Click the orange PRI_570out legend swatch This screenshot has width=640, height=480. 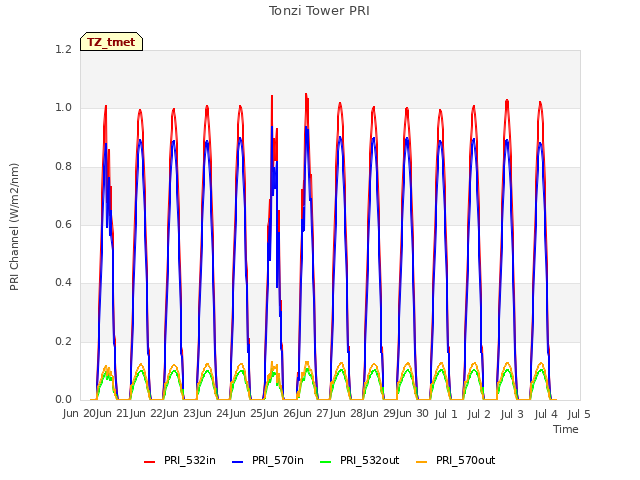tap(421, 462)
